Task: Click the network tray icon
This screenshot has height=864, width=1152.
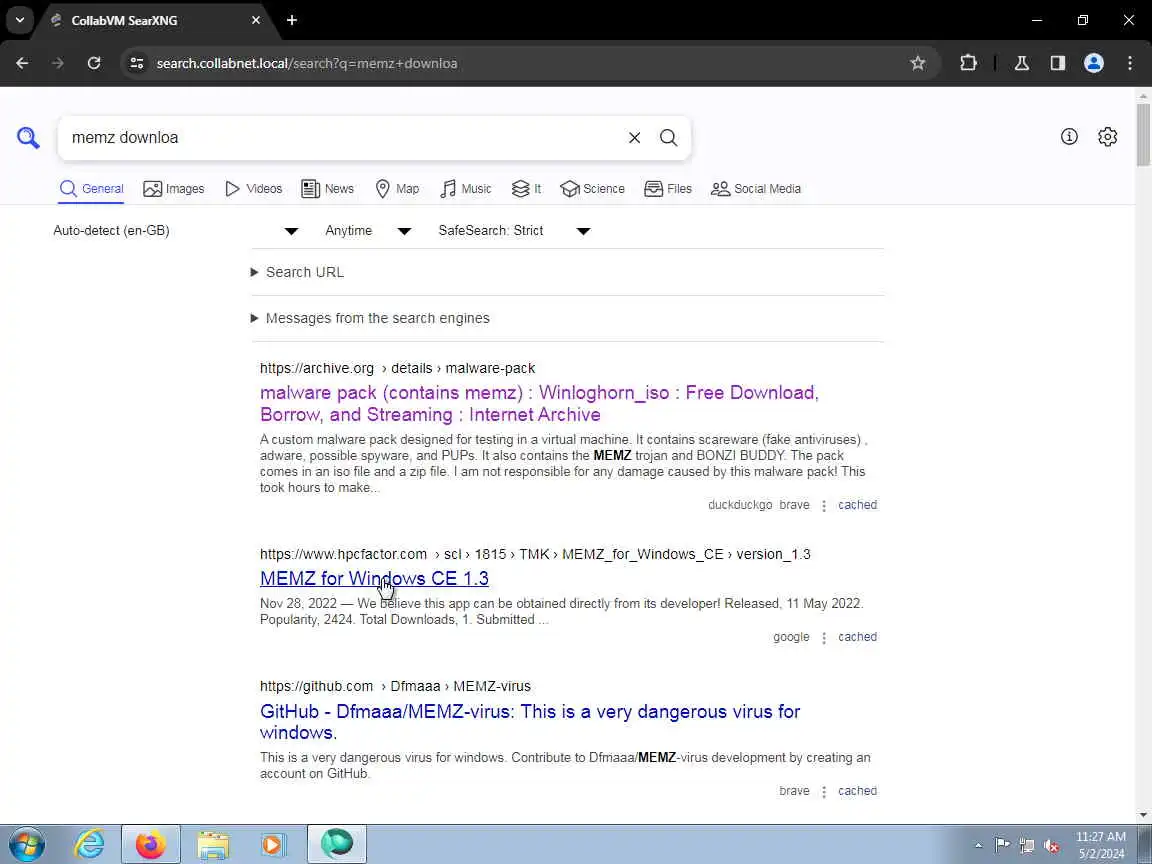Action: (1026, 846)
